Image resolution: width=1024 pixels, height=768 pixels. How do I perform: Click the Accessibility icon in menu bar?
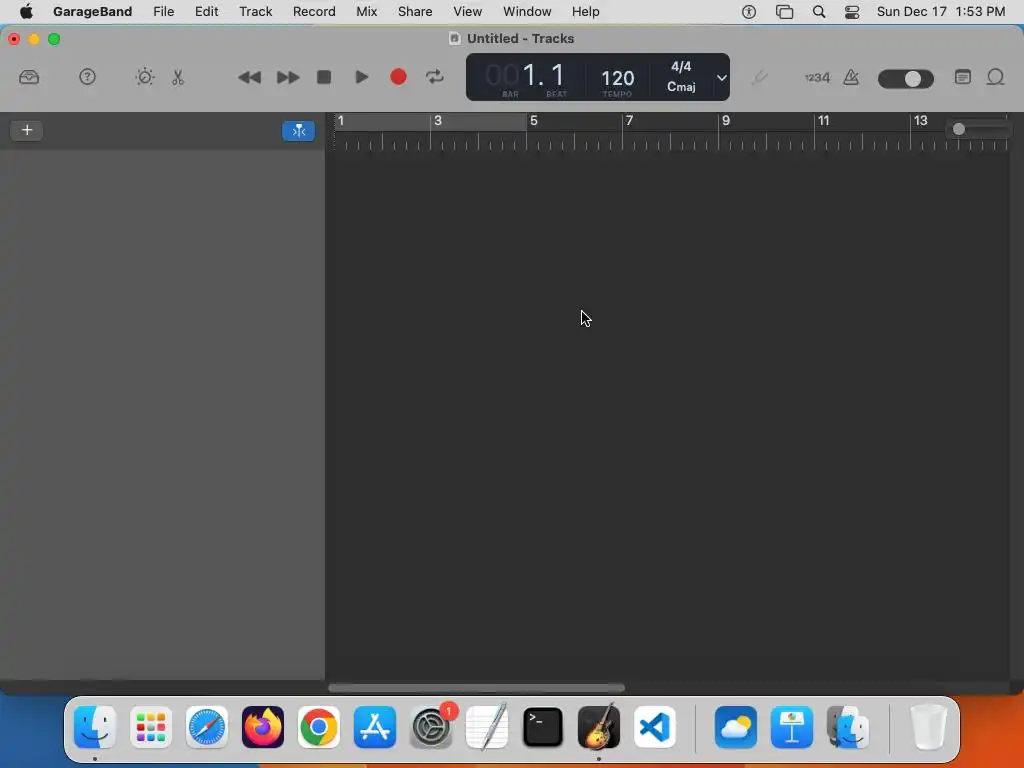[749, 12]
